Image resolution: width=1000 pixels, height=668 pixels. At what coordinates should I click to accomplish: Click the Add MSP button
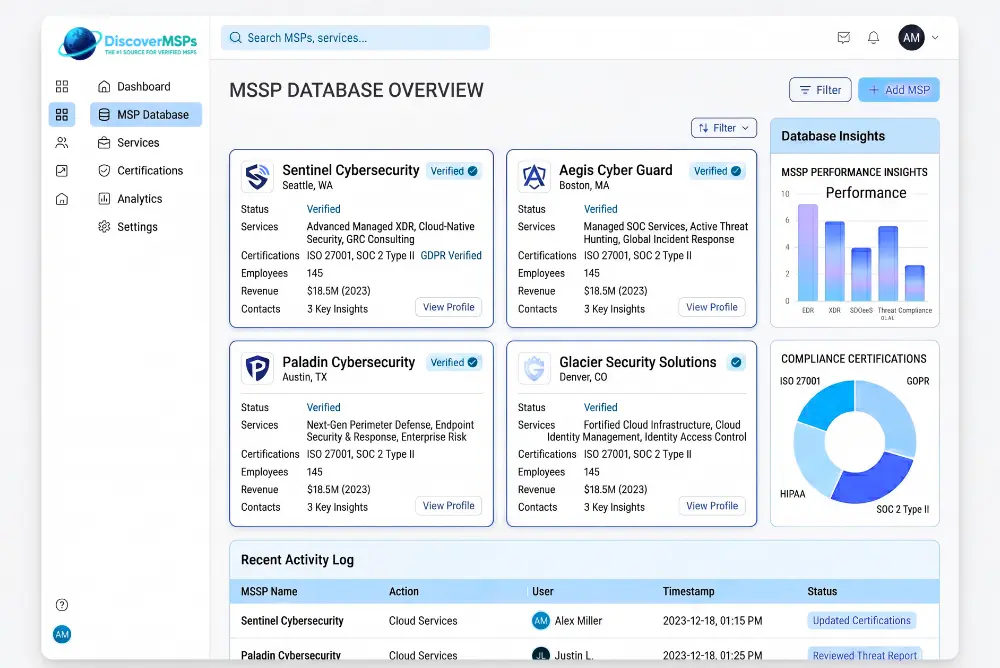[x=899, y=90]
